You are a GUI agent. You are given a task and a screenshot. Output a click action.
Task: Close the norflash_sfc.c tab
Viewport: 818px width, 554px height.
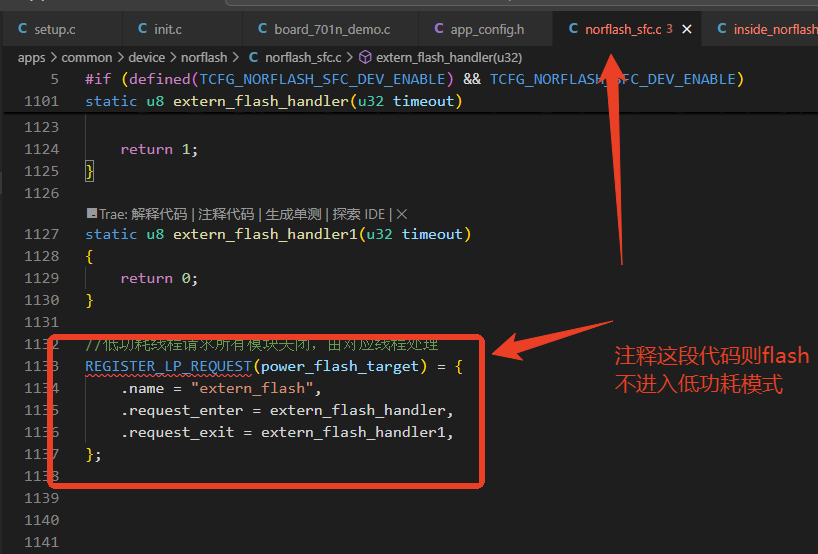[x=687, y=30]
